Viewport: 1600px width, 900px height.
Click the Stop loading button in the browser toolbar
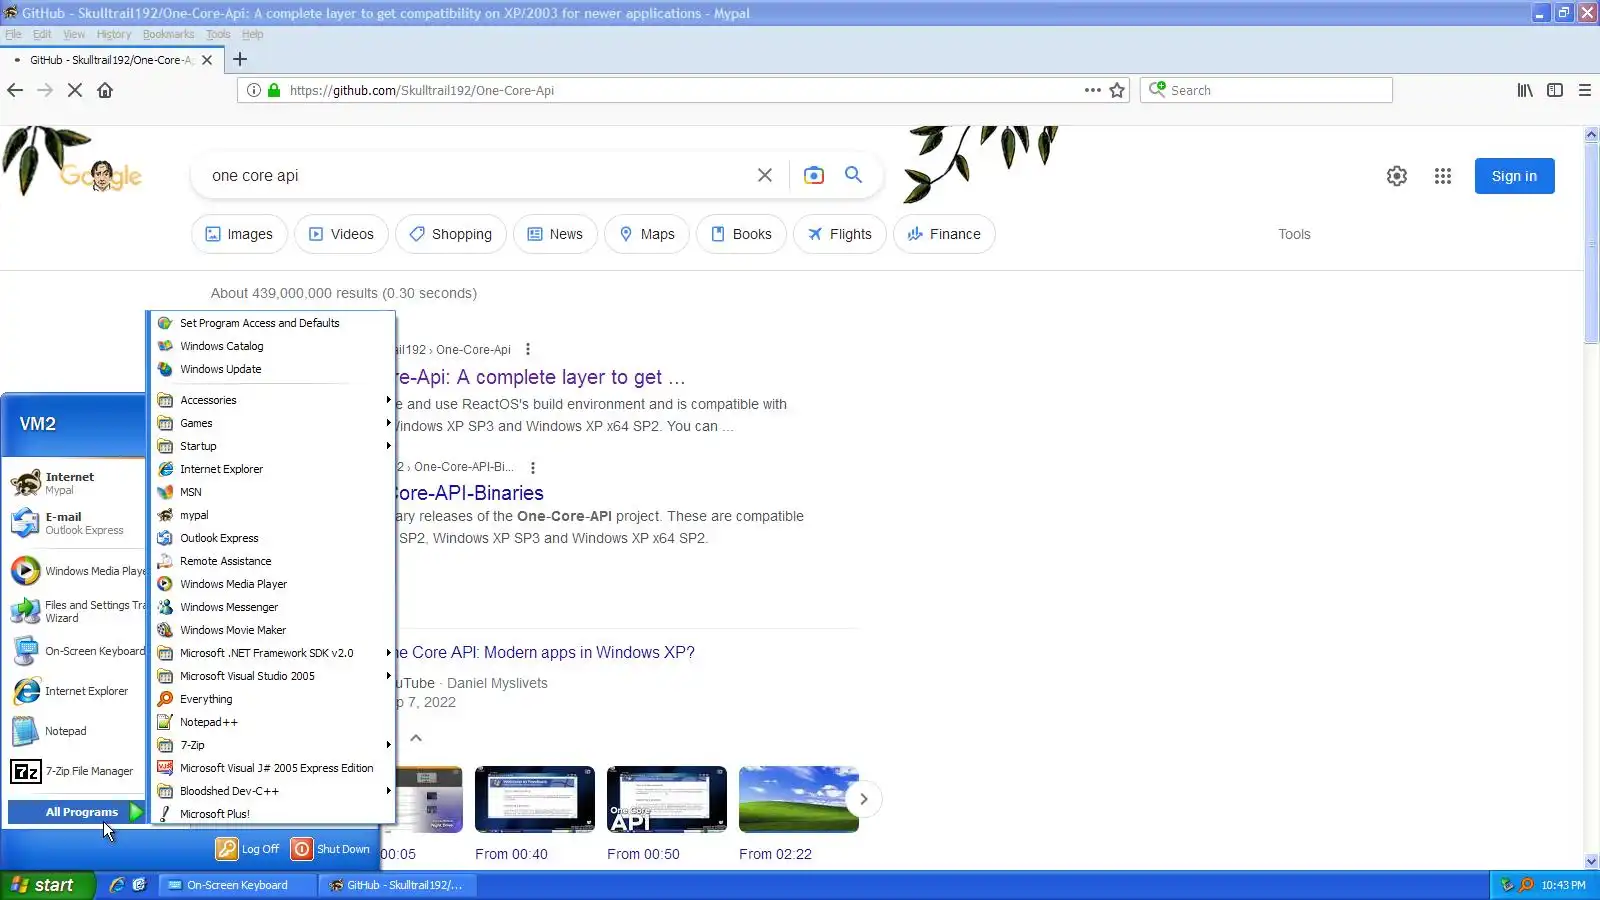(x=75, y=90)
